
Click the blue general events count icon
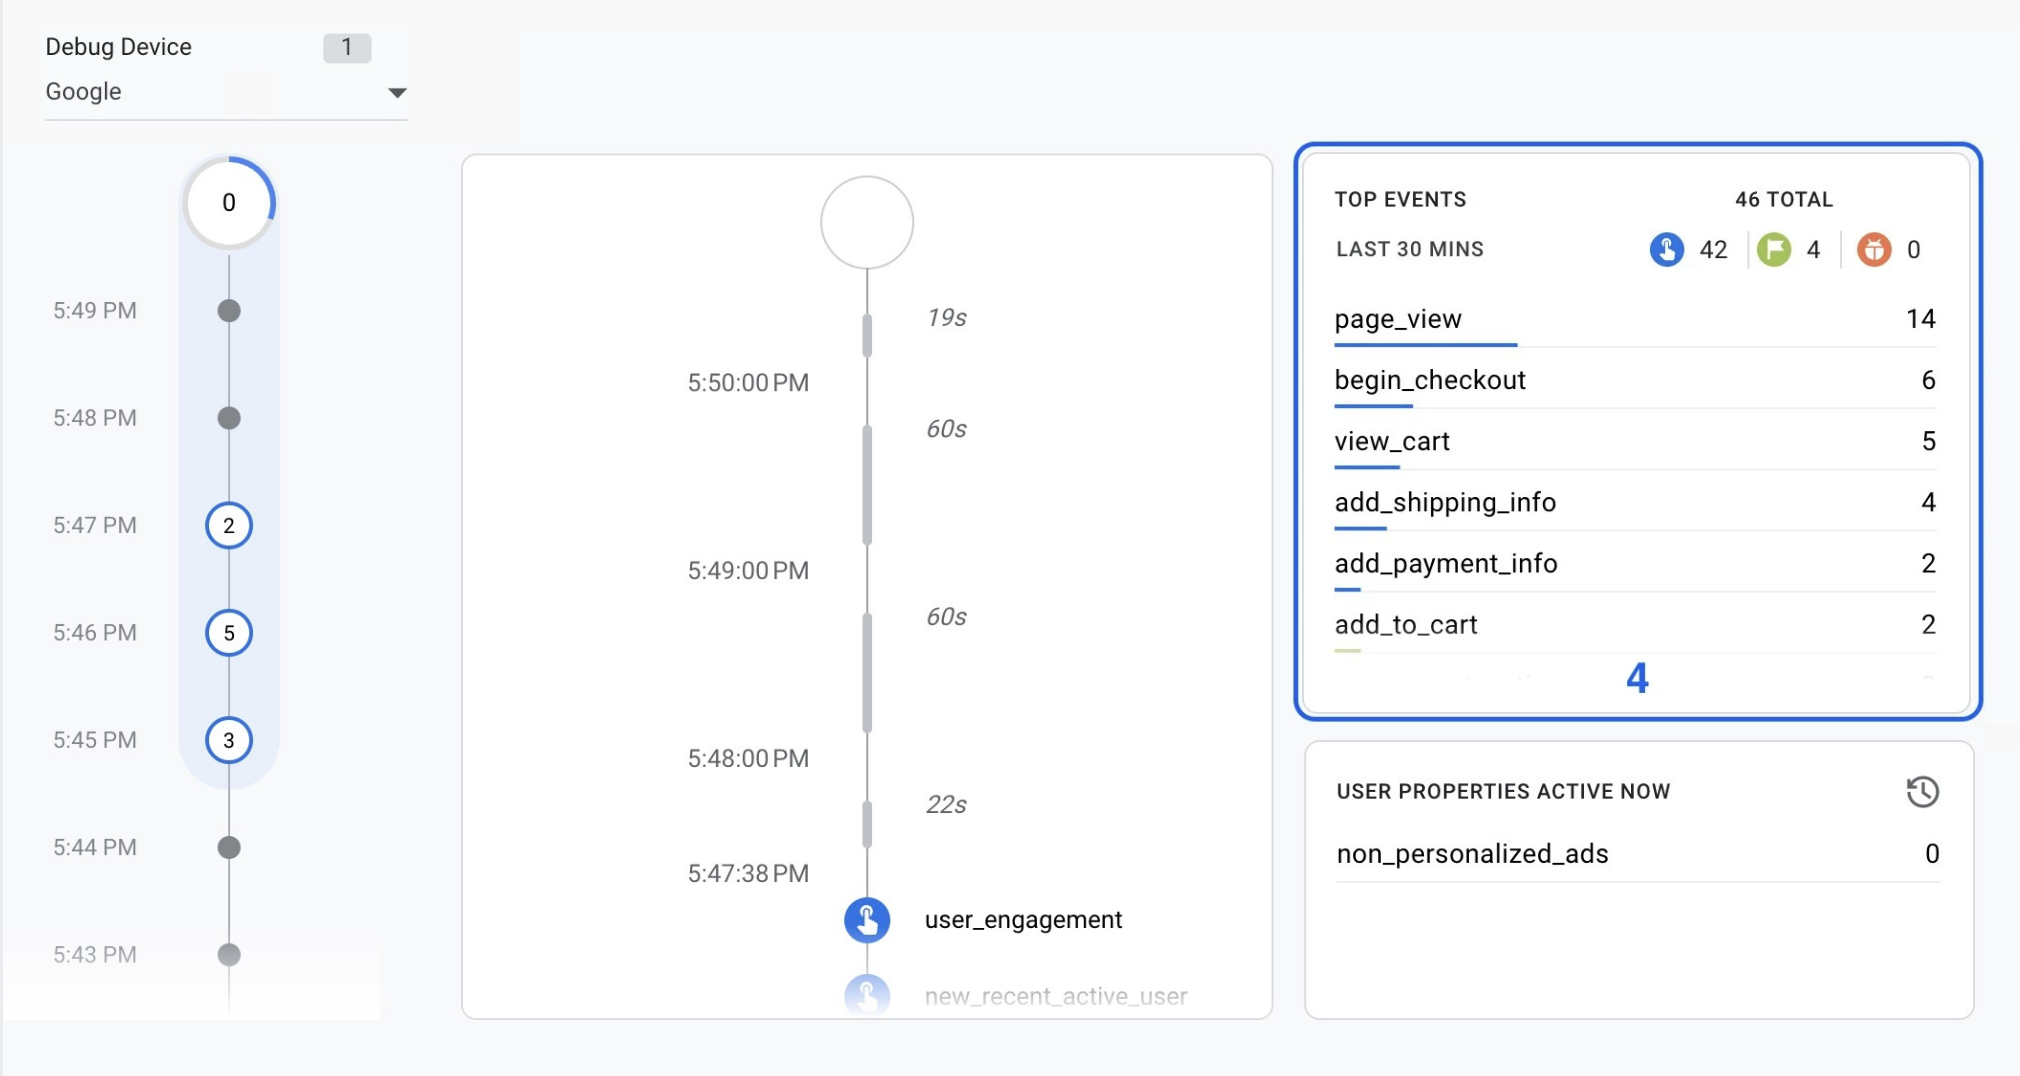[1666, 249]
